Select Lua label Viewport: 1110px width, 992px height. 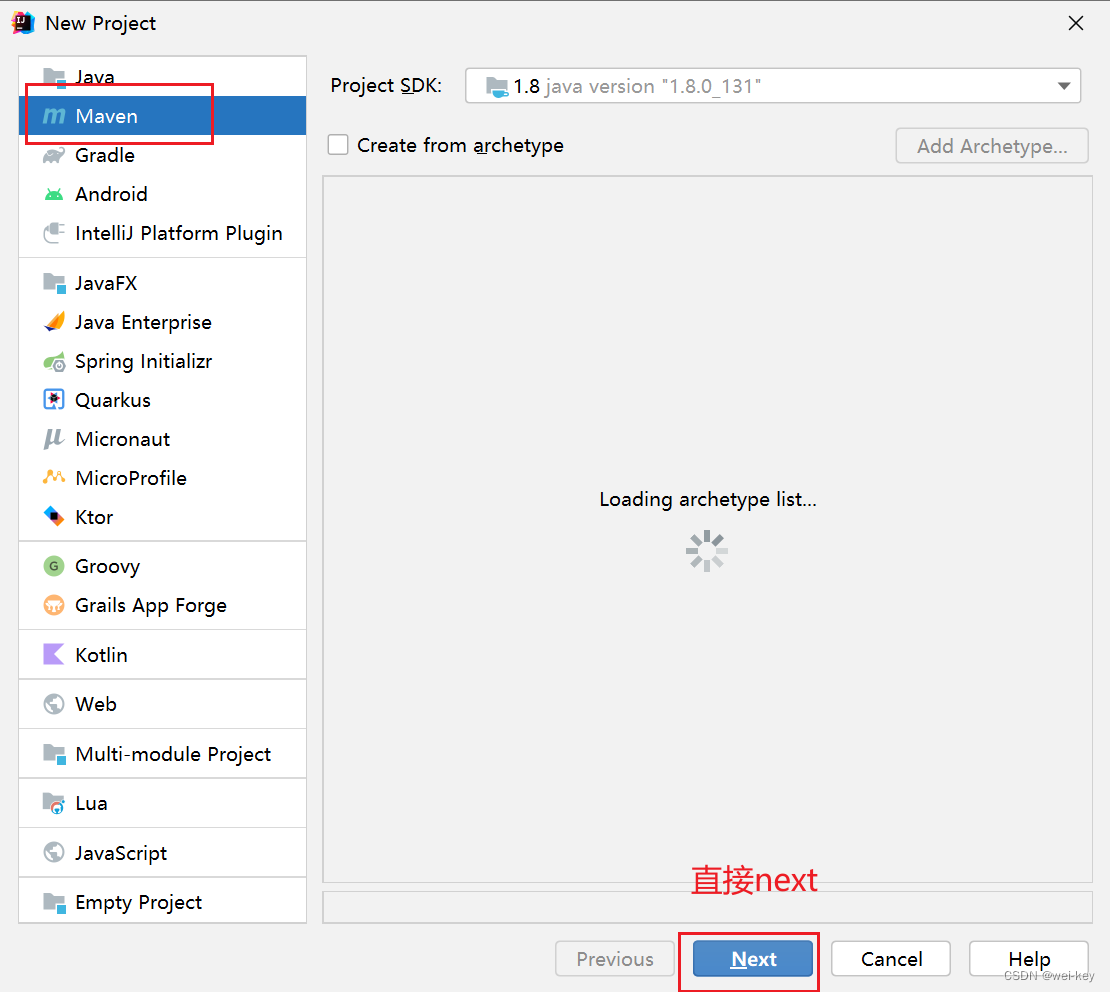[x=91, y=804]
